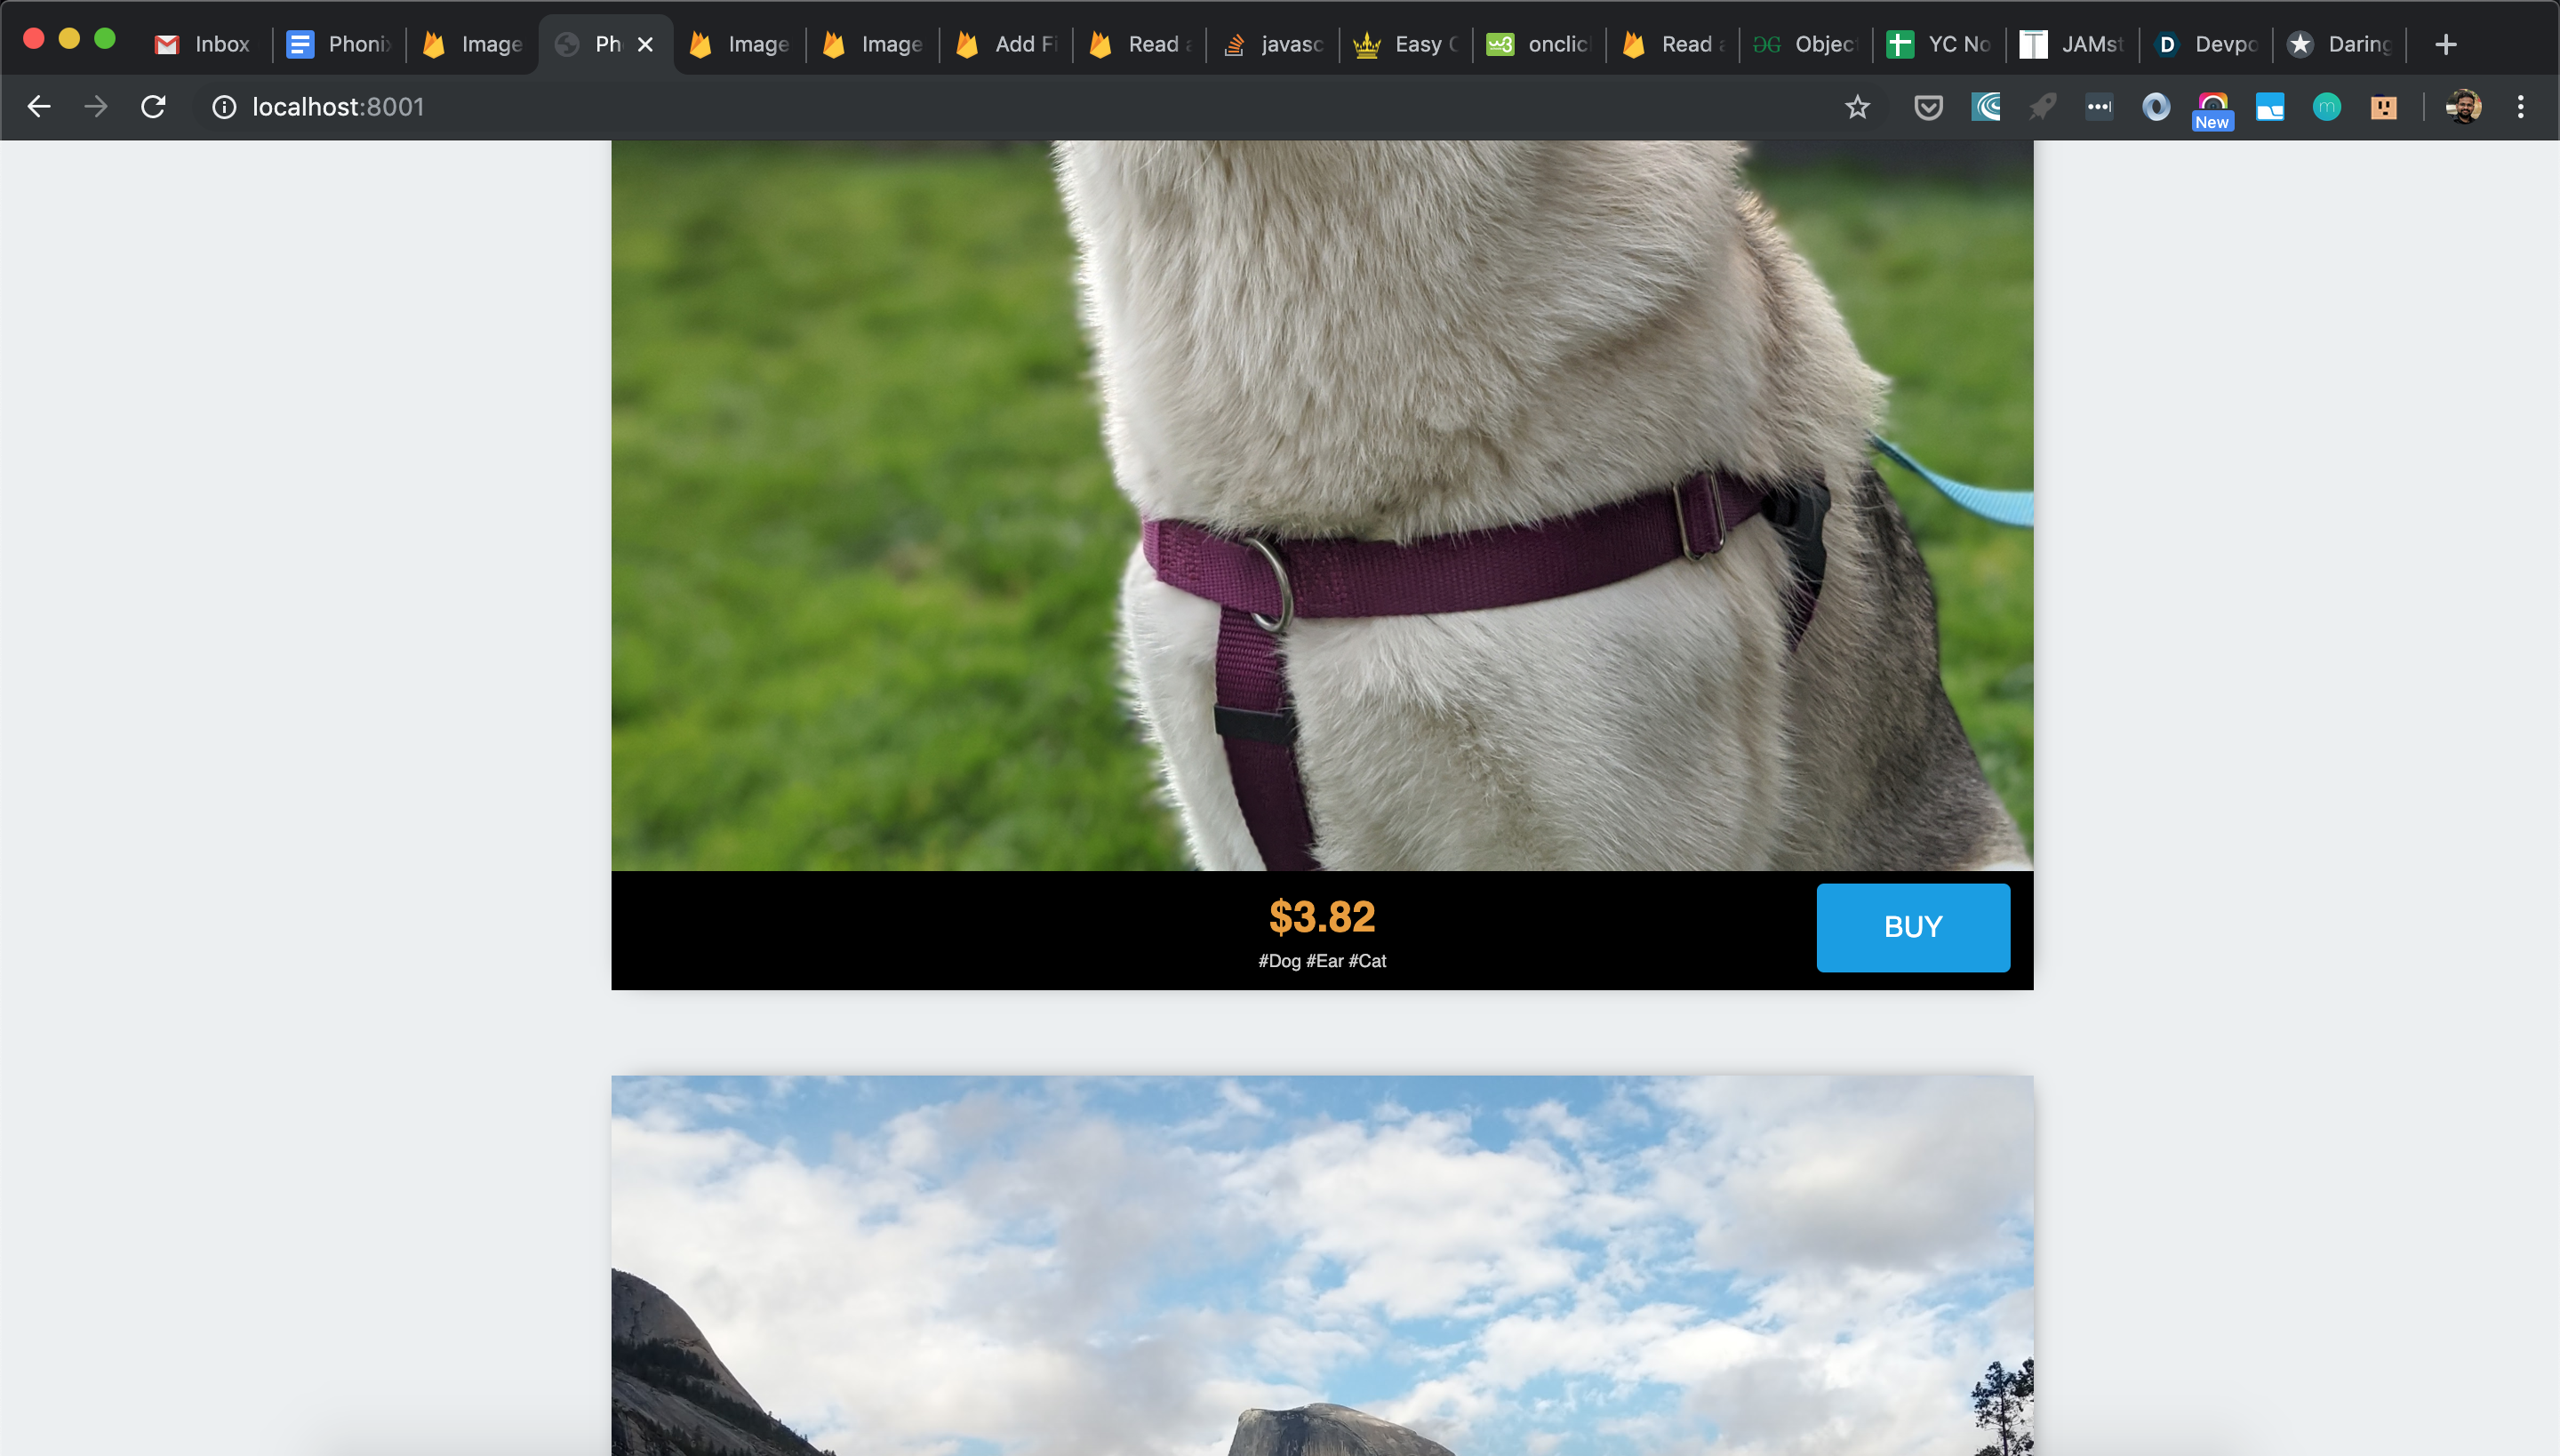Reload the localhost page
2560x1456 pixels.
(153, 107)
